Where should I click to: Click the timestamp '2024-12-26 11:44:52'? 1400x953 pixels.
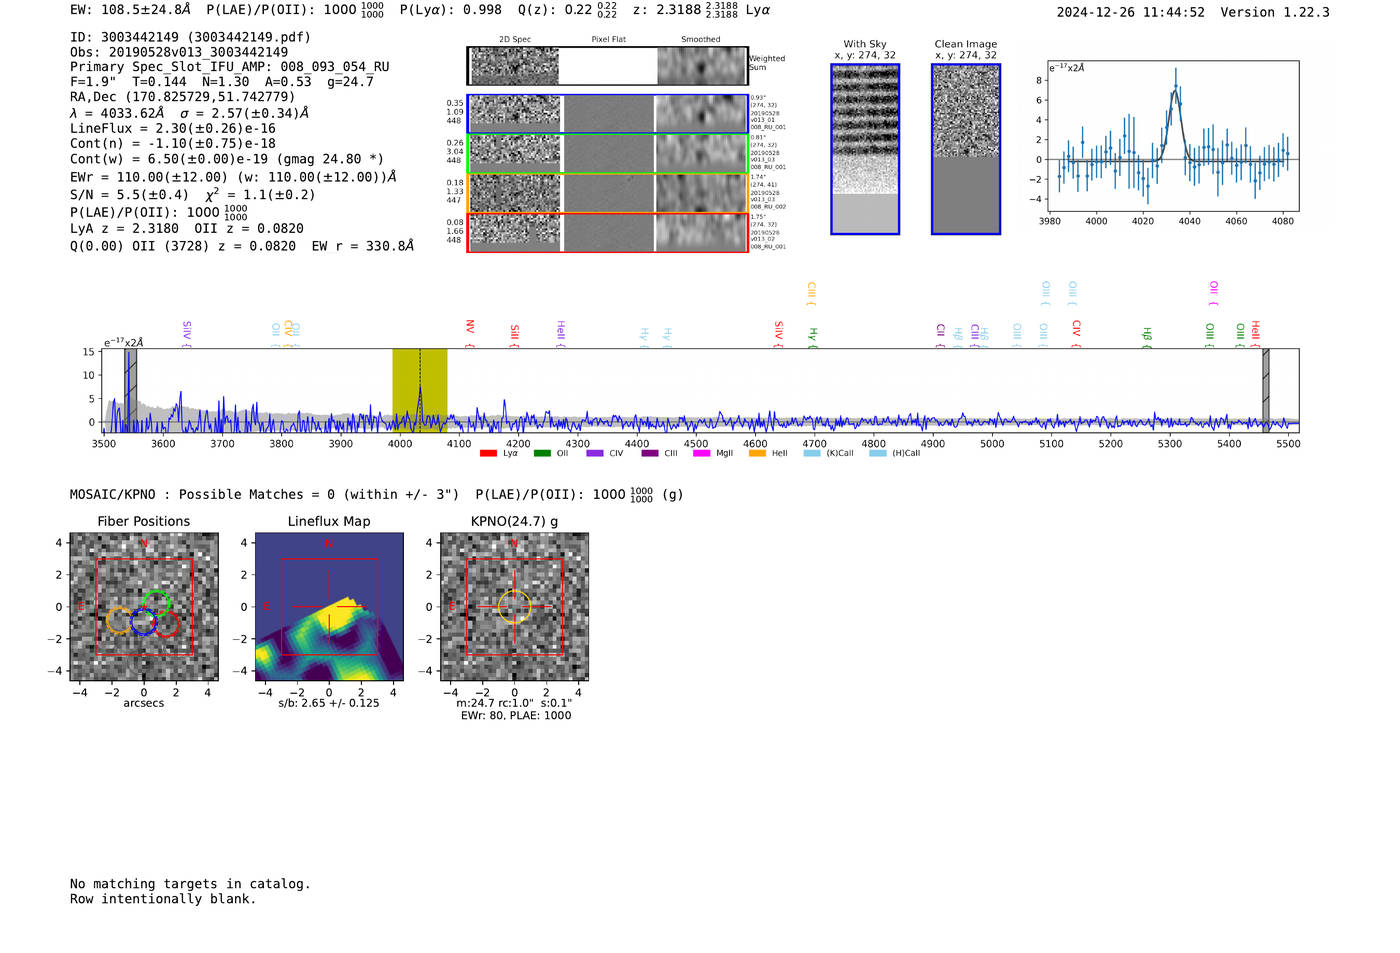click(1131, 12)
